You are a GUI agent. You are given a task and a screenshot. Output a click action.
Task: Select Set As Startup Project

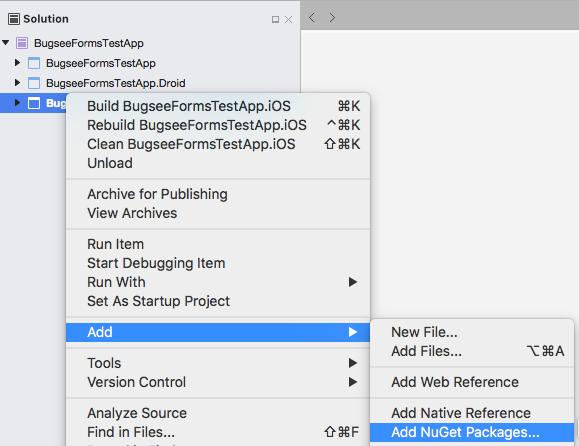click(218, 301)
